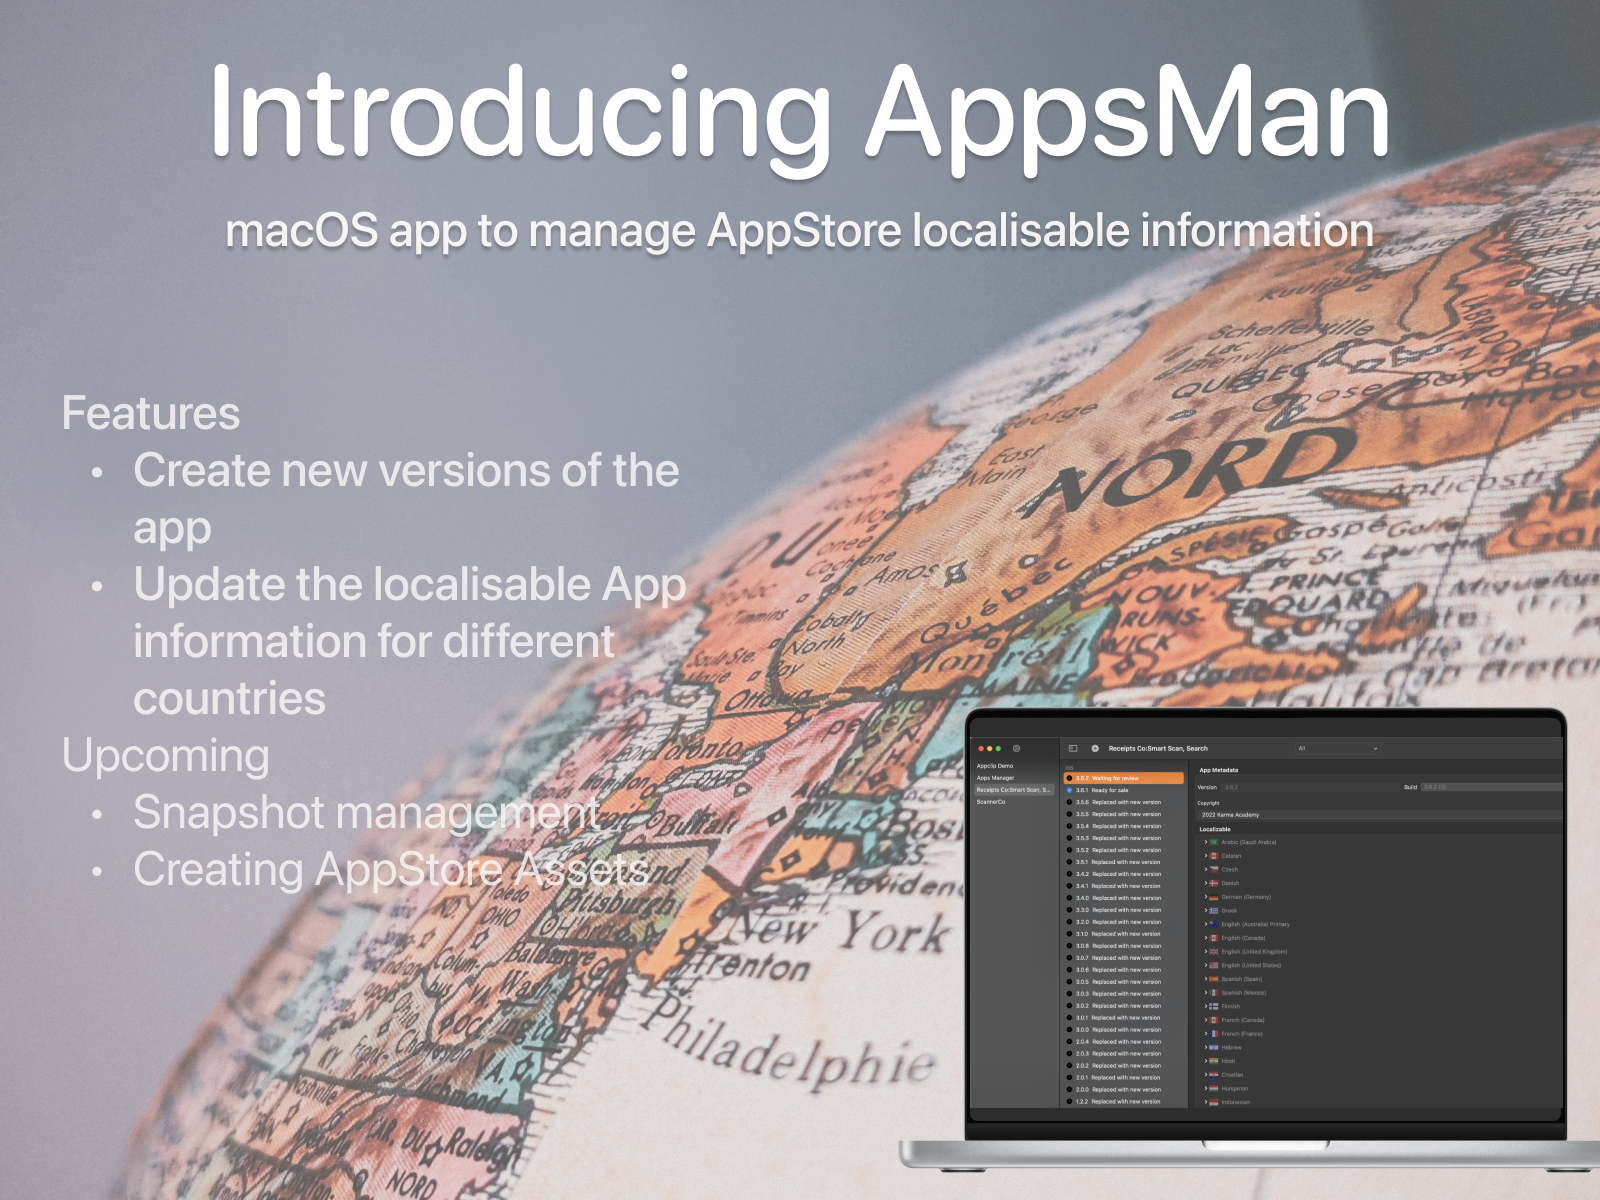Click the Version field showing 3.6.2
Viewport: 1600px width, 1200px height.
pyautogui.click(x=1310, y=787)
